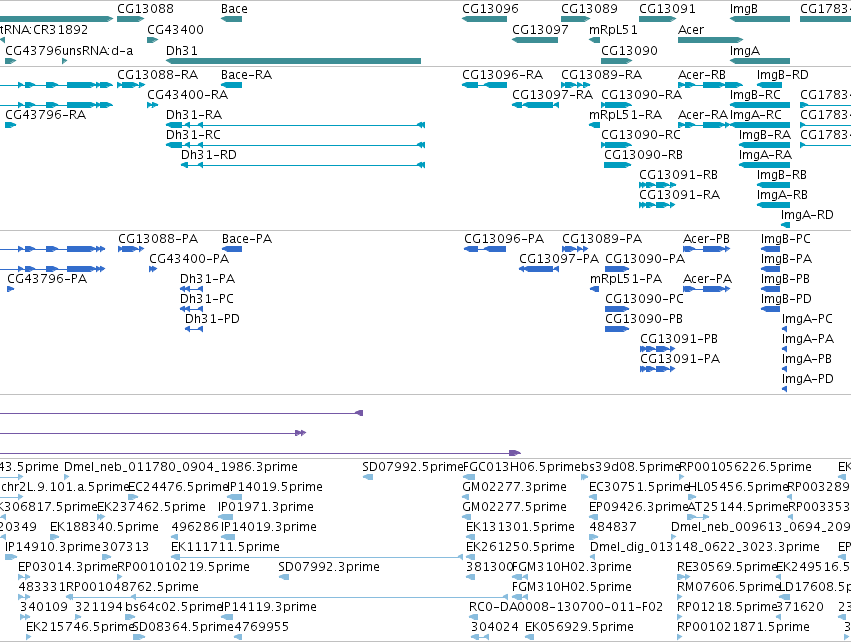851x642 pixels.
Task: Select the 'CG43796-PA' protein label
Action: pyautogui.click(x=47, y=279)
